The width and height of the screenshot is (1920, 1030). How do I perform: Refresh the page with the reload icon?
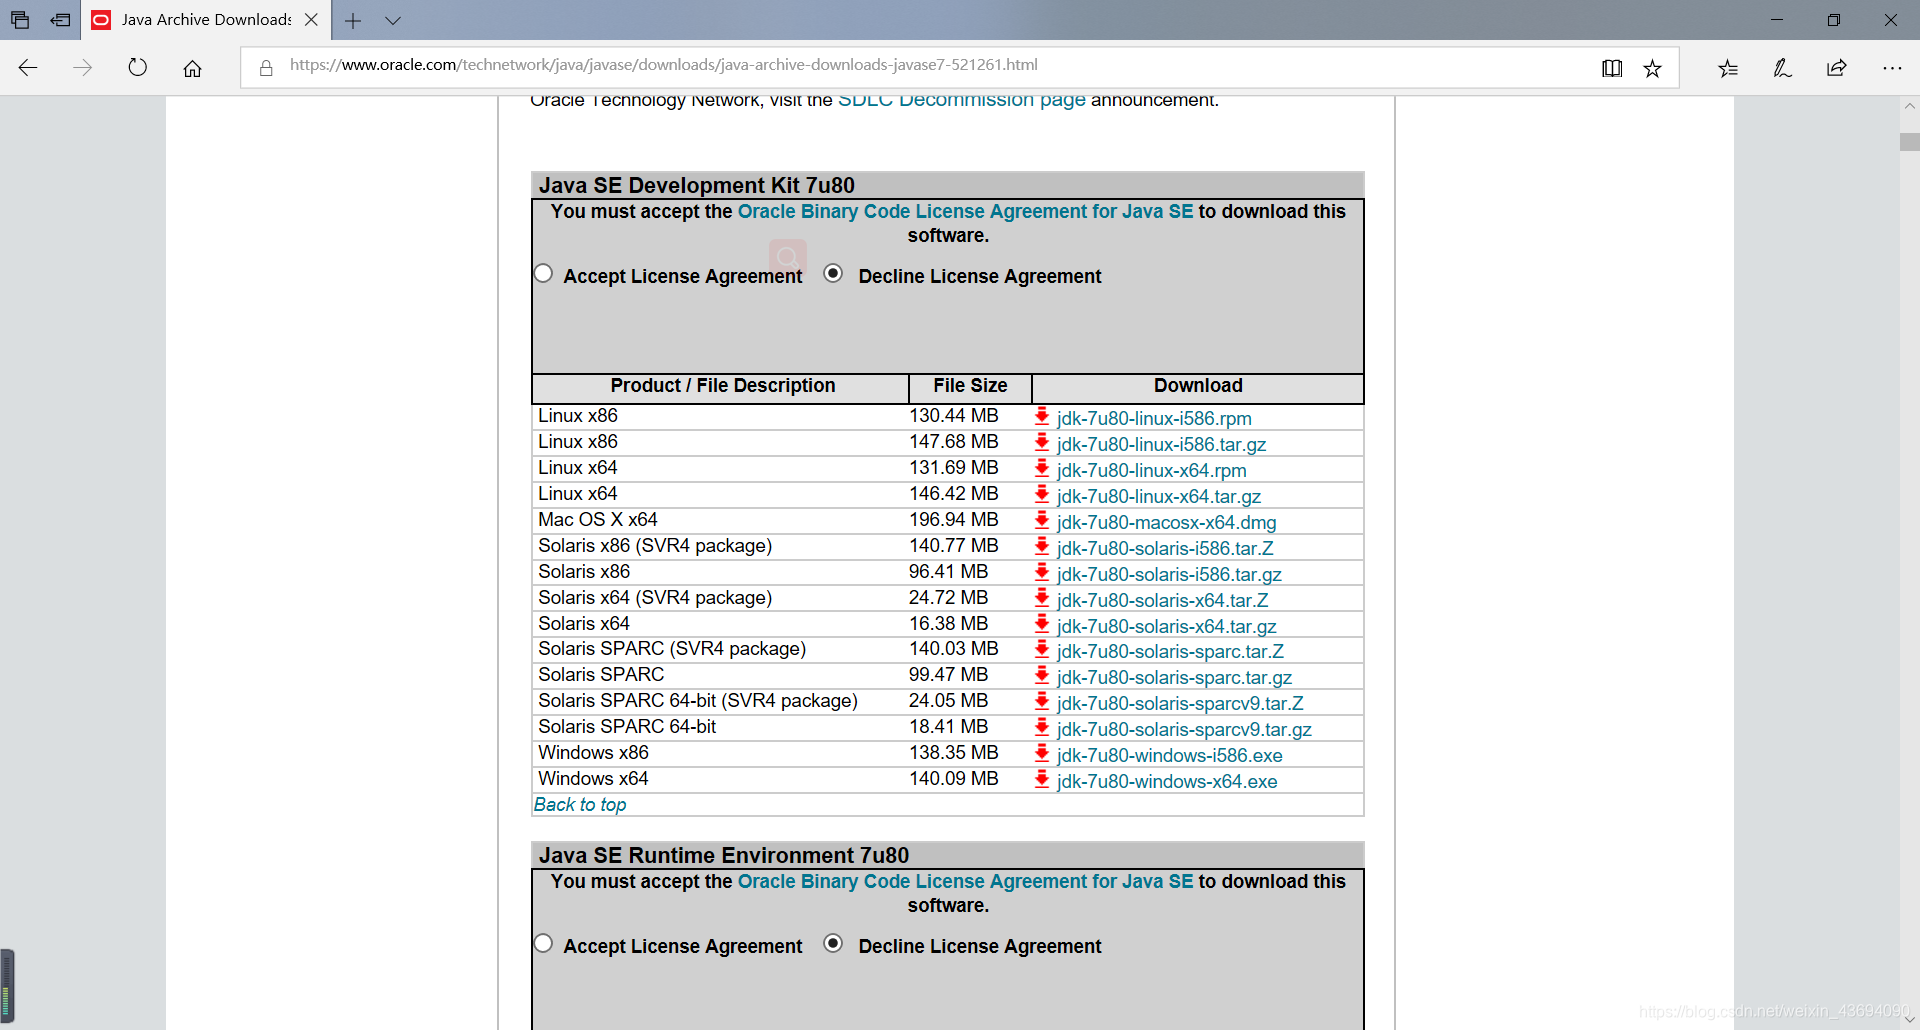[x=138, y=68]
